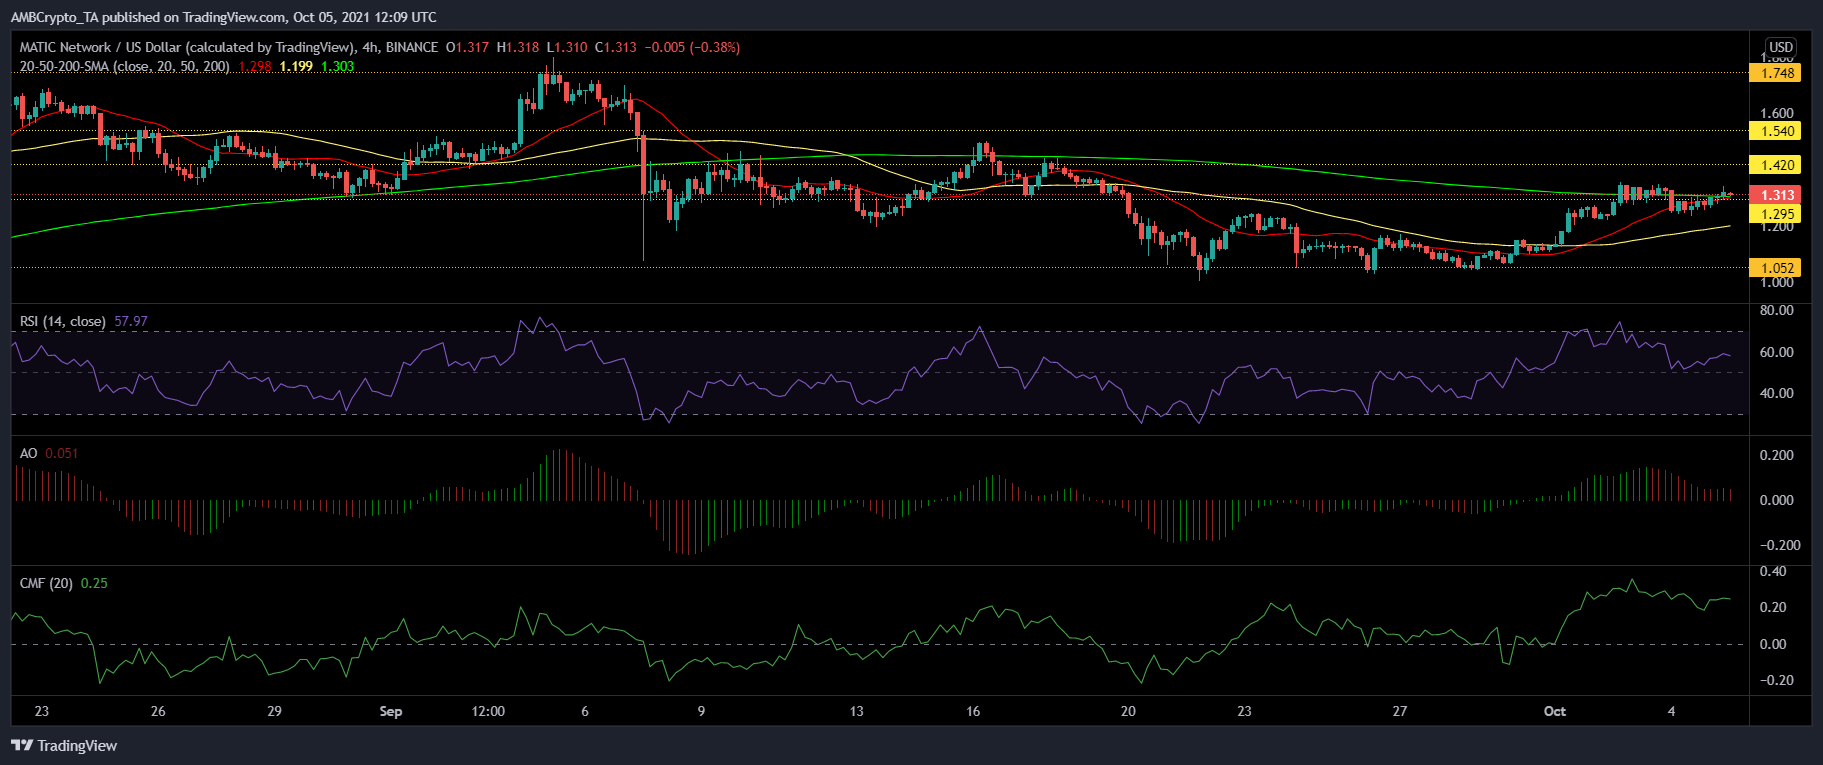Click the 80.00 RSI axis label
Screen dimensions: 1823x765
click(x=1776, y=311)
